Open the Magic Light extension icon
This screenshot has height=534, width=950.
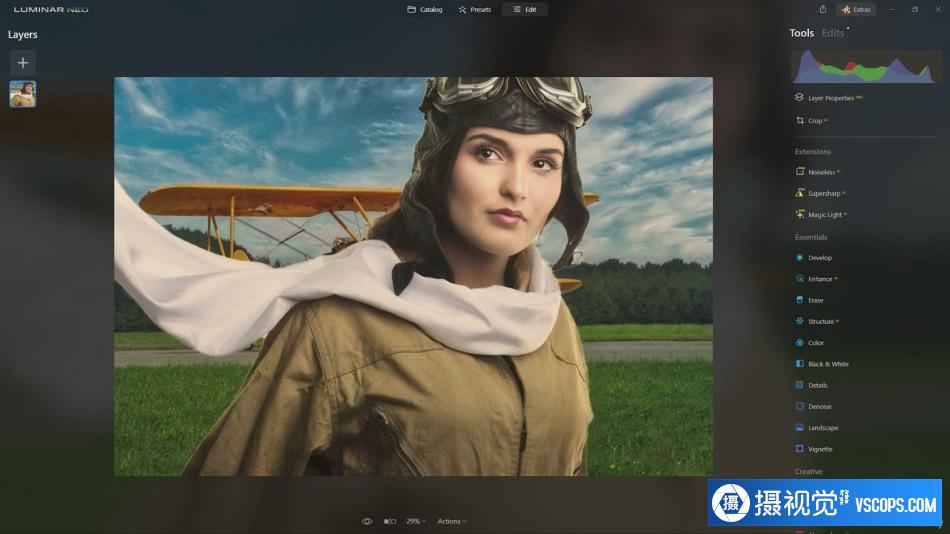[x=800, y=214]
